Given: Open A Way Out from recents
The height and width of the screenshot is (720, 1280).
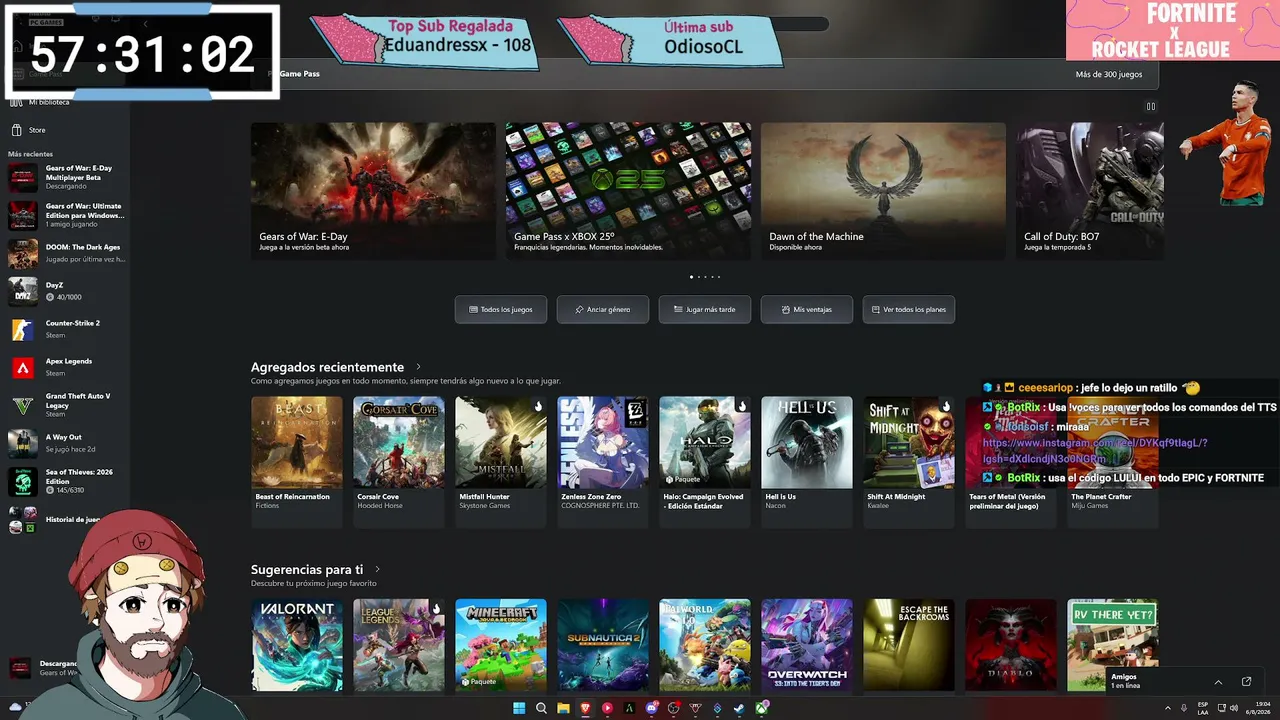Looking at the screenshot, I should click(x=65, y=443).
